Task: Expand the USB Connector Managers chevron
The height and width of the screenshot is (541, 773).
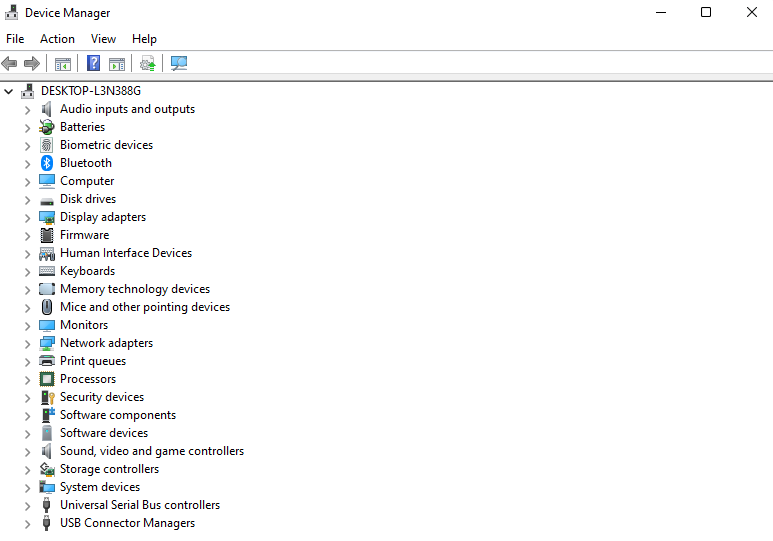Action: 28,524
